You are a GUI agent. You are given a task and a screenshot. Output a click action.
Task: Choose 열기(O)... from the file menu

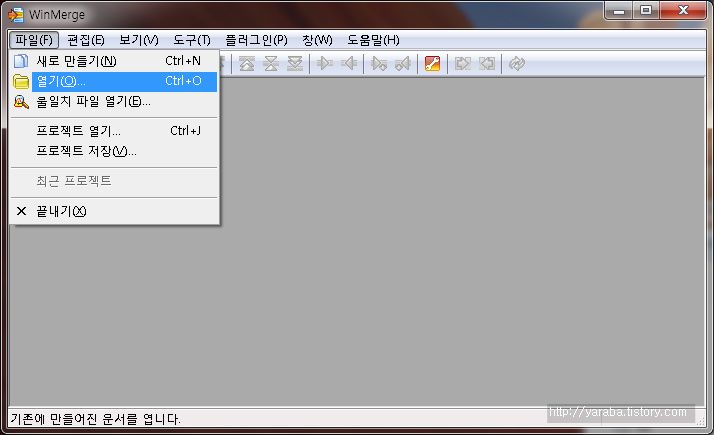coord(114,81)
